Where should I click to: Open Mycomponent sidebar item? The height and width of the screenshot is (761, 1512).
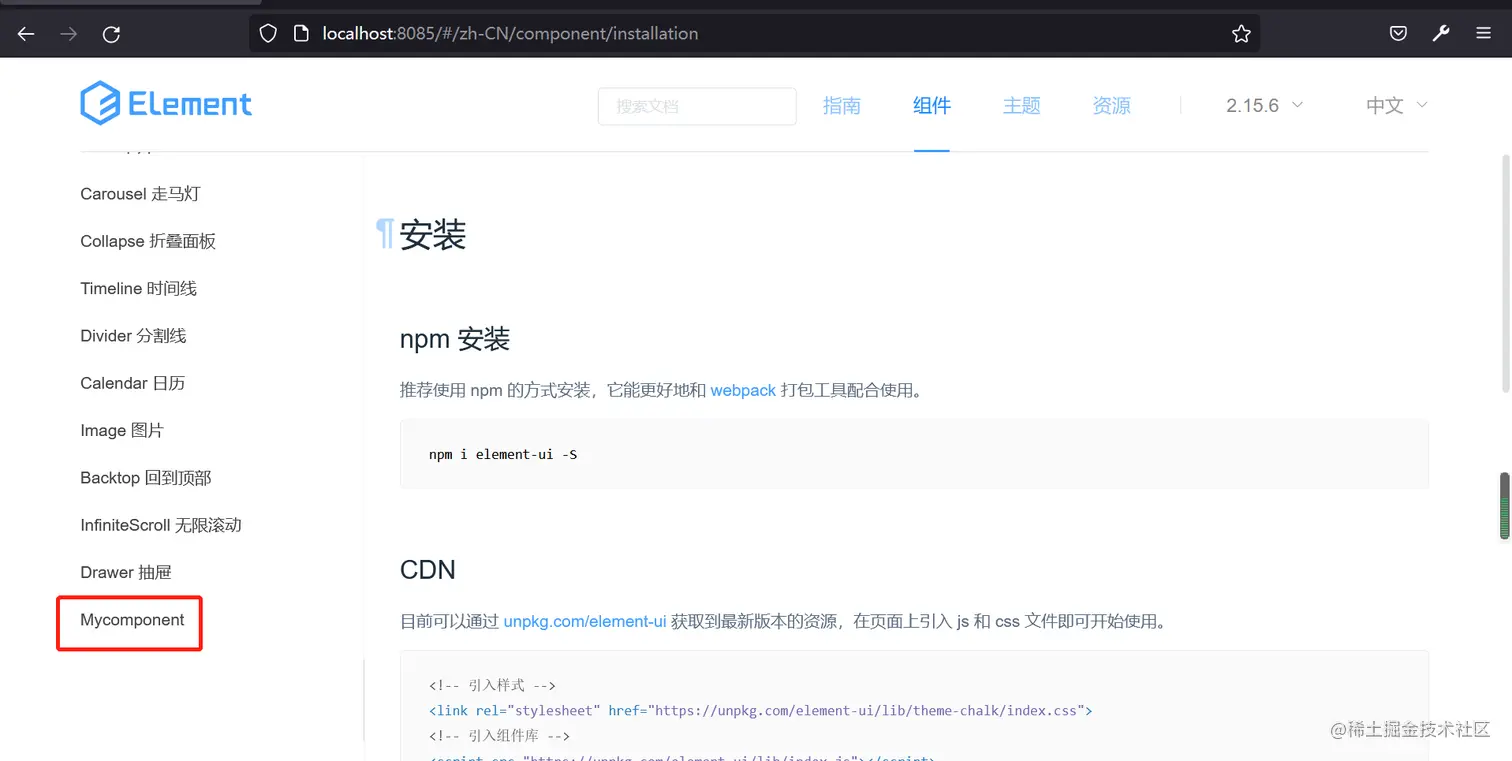pos(132,620)
